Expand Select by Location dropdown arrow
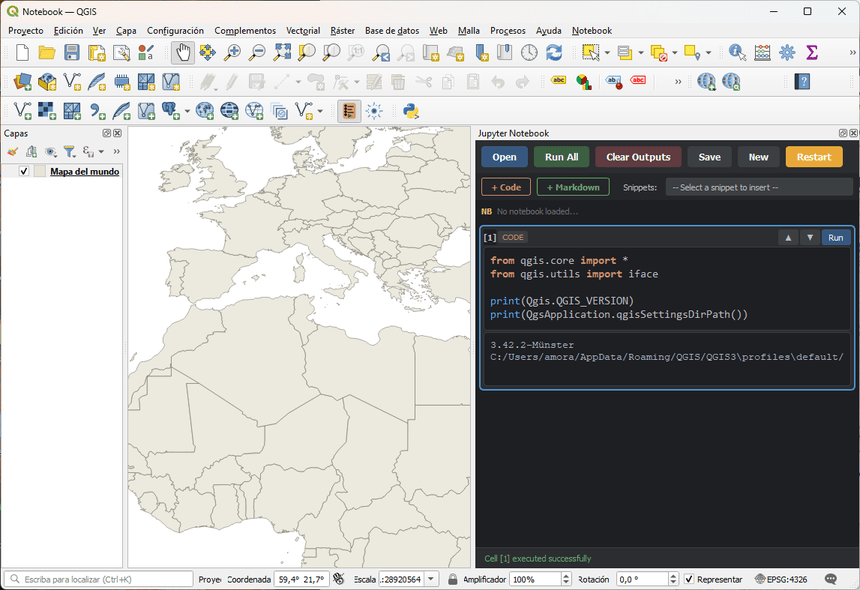 708,53
